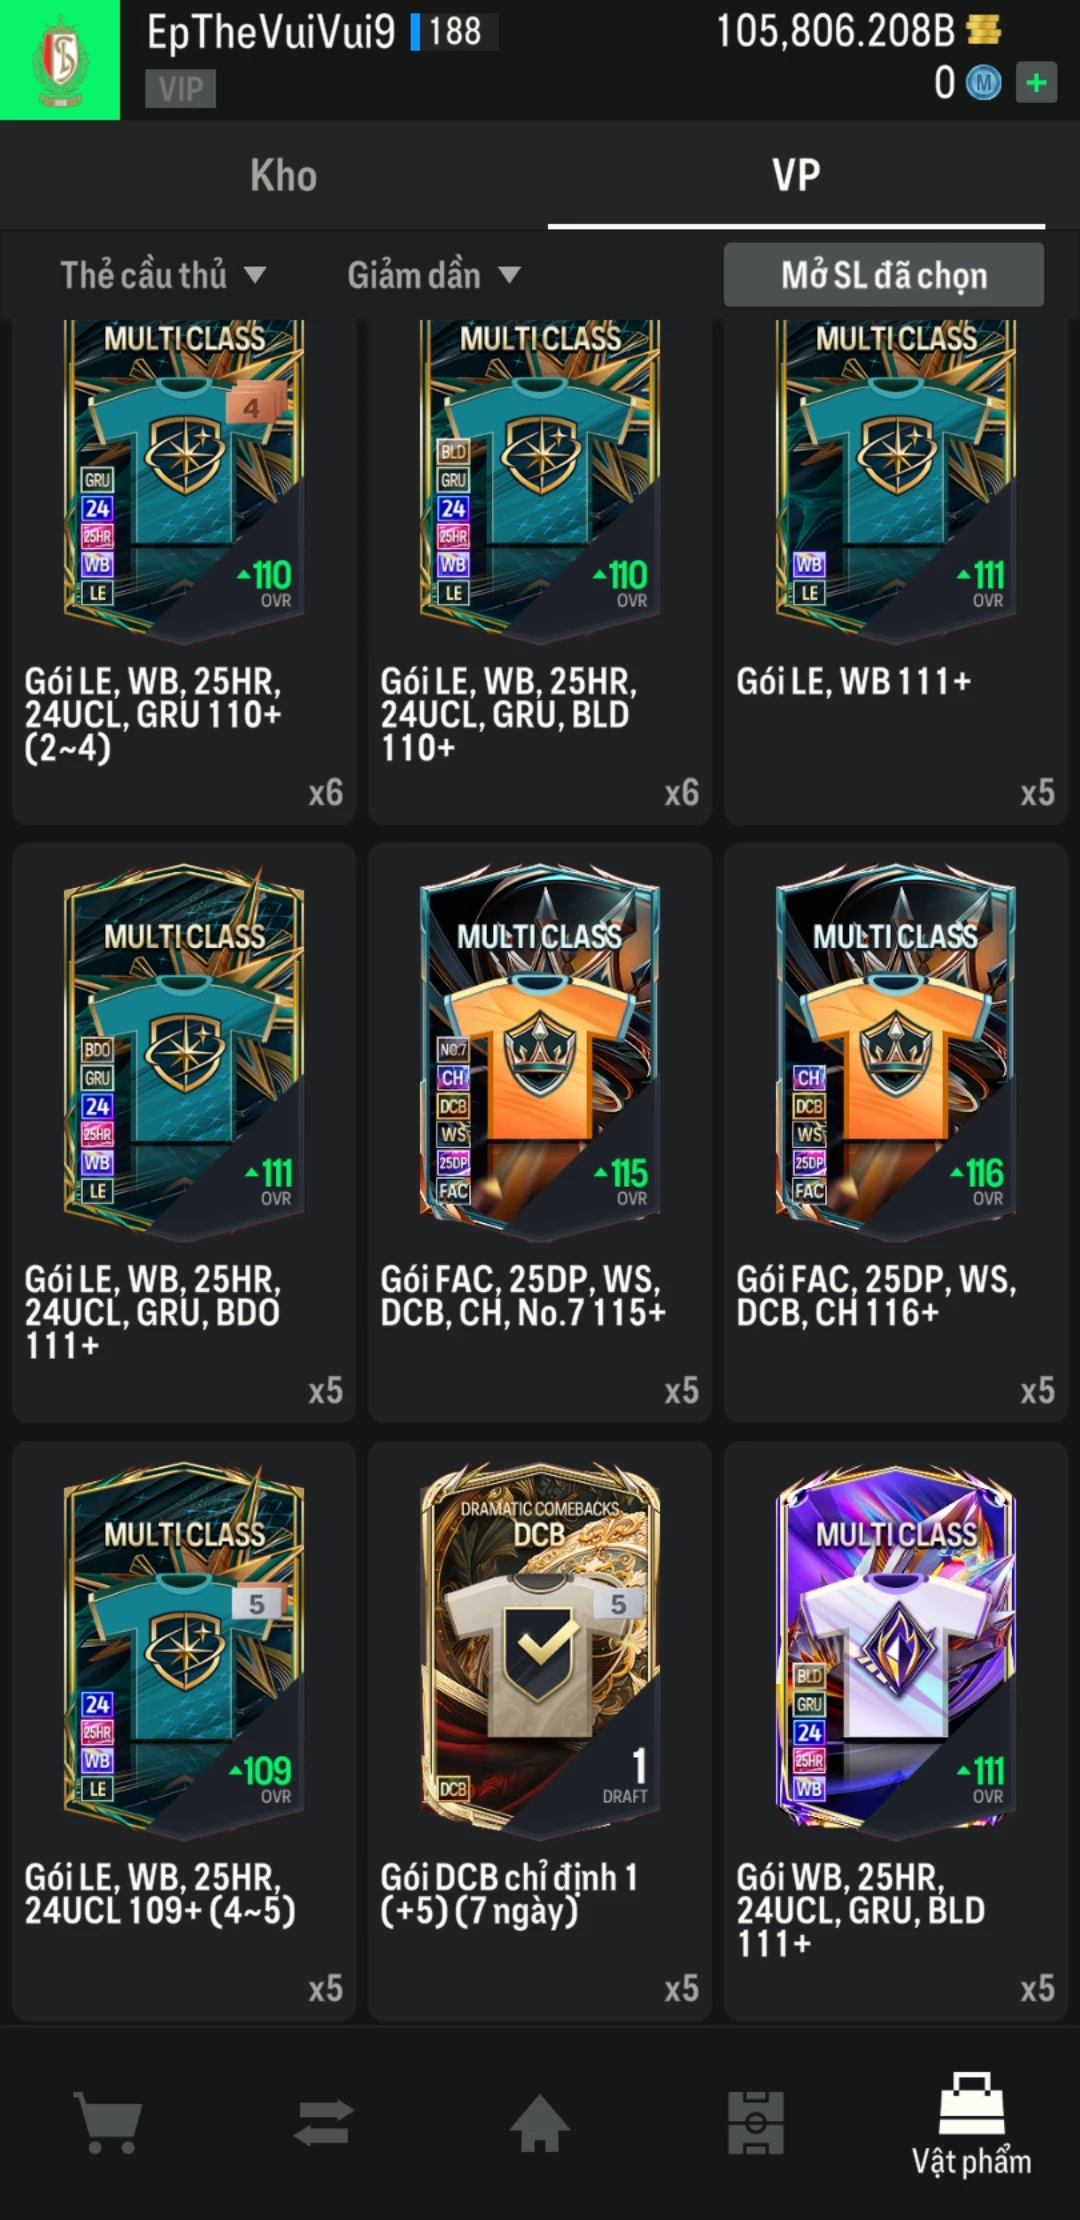Select the Gói FAC 25DP No.7 115+ pack
The image size is (1080, 2220).
pyautogui.click(x=540, y=1132)
